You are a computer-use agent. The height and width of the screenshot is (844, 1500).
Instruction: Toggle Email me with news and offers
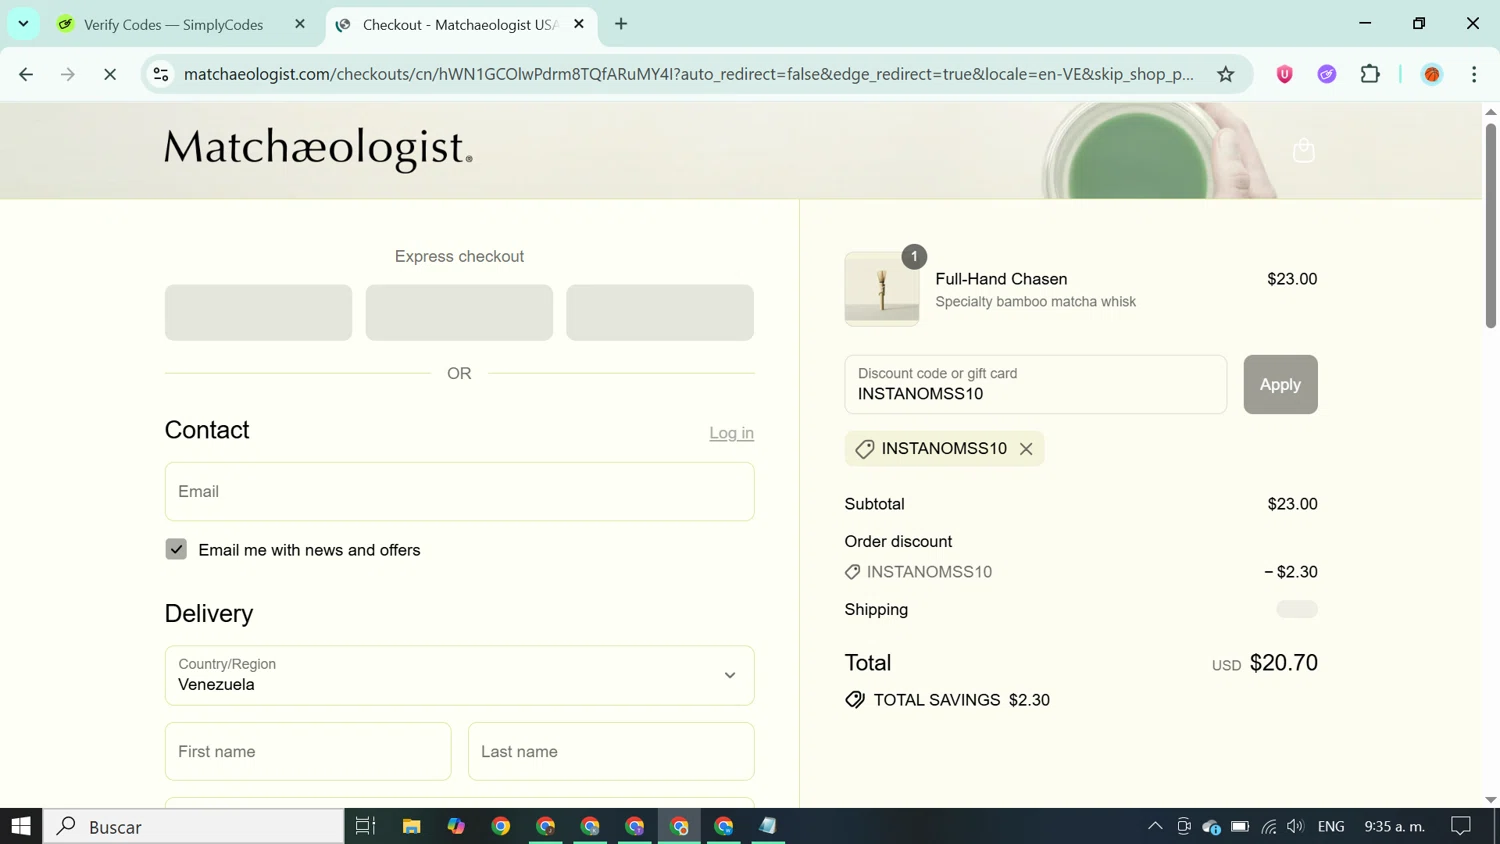176,549
